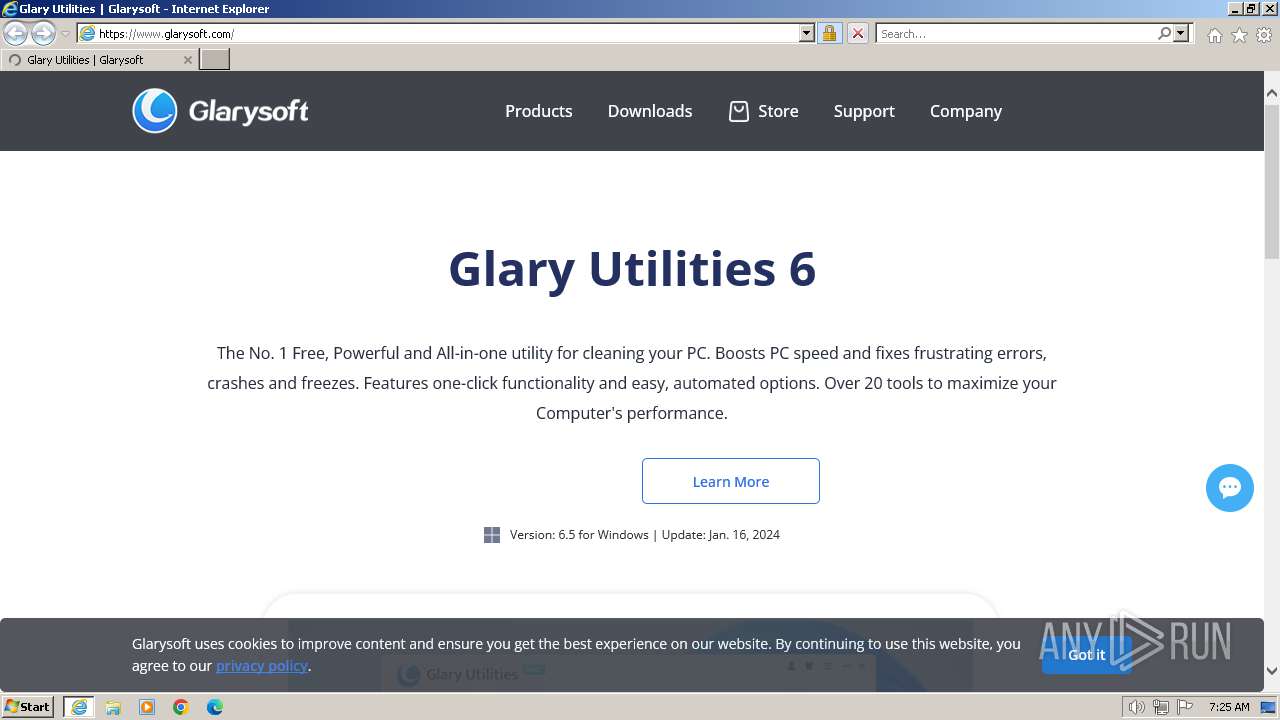Focus the browser Search box

[x=1016, y=33]
